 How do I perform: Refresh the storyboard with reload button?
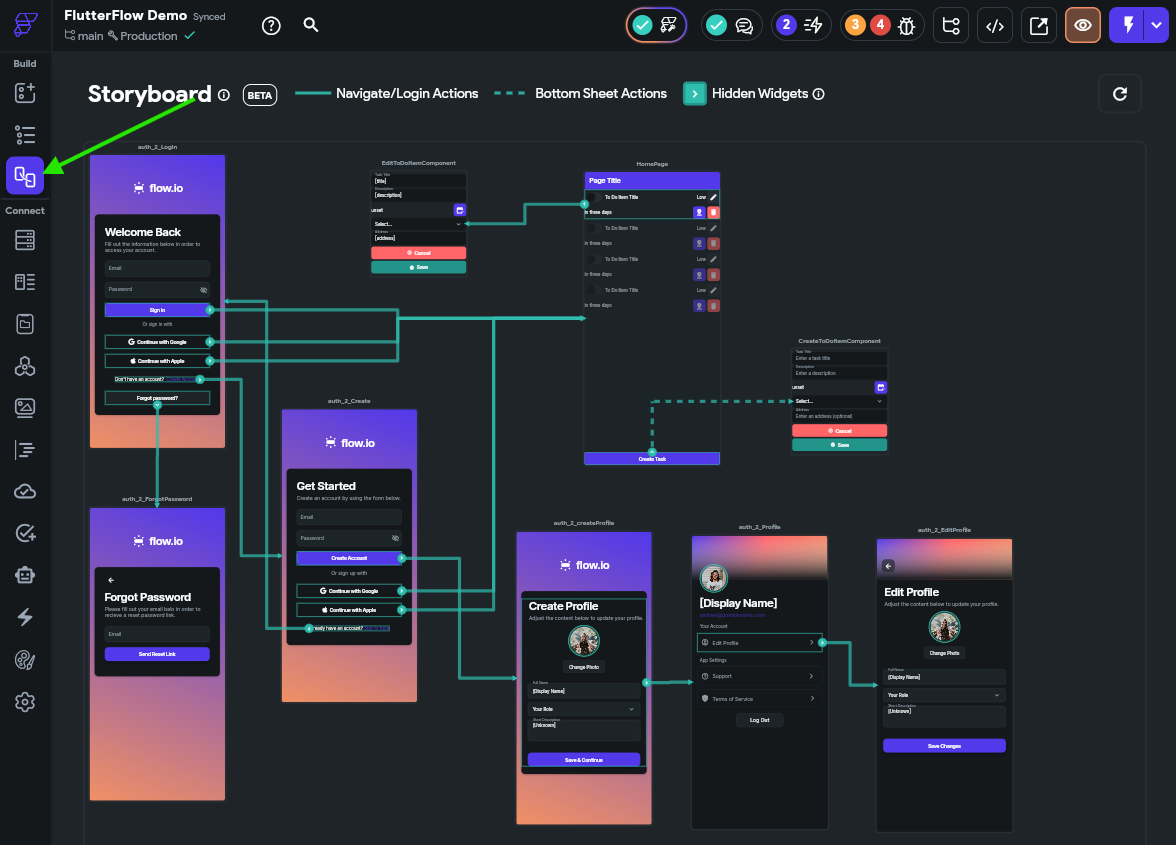(x=1120, y=94)
